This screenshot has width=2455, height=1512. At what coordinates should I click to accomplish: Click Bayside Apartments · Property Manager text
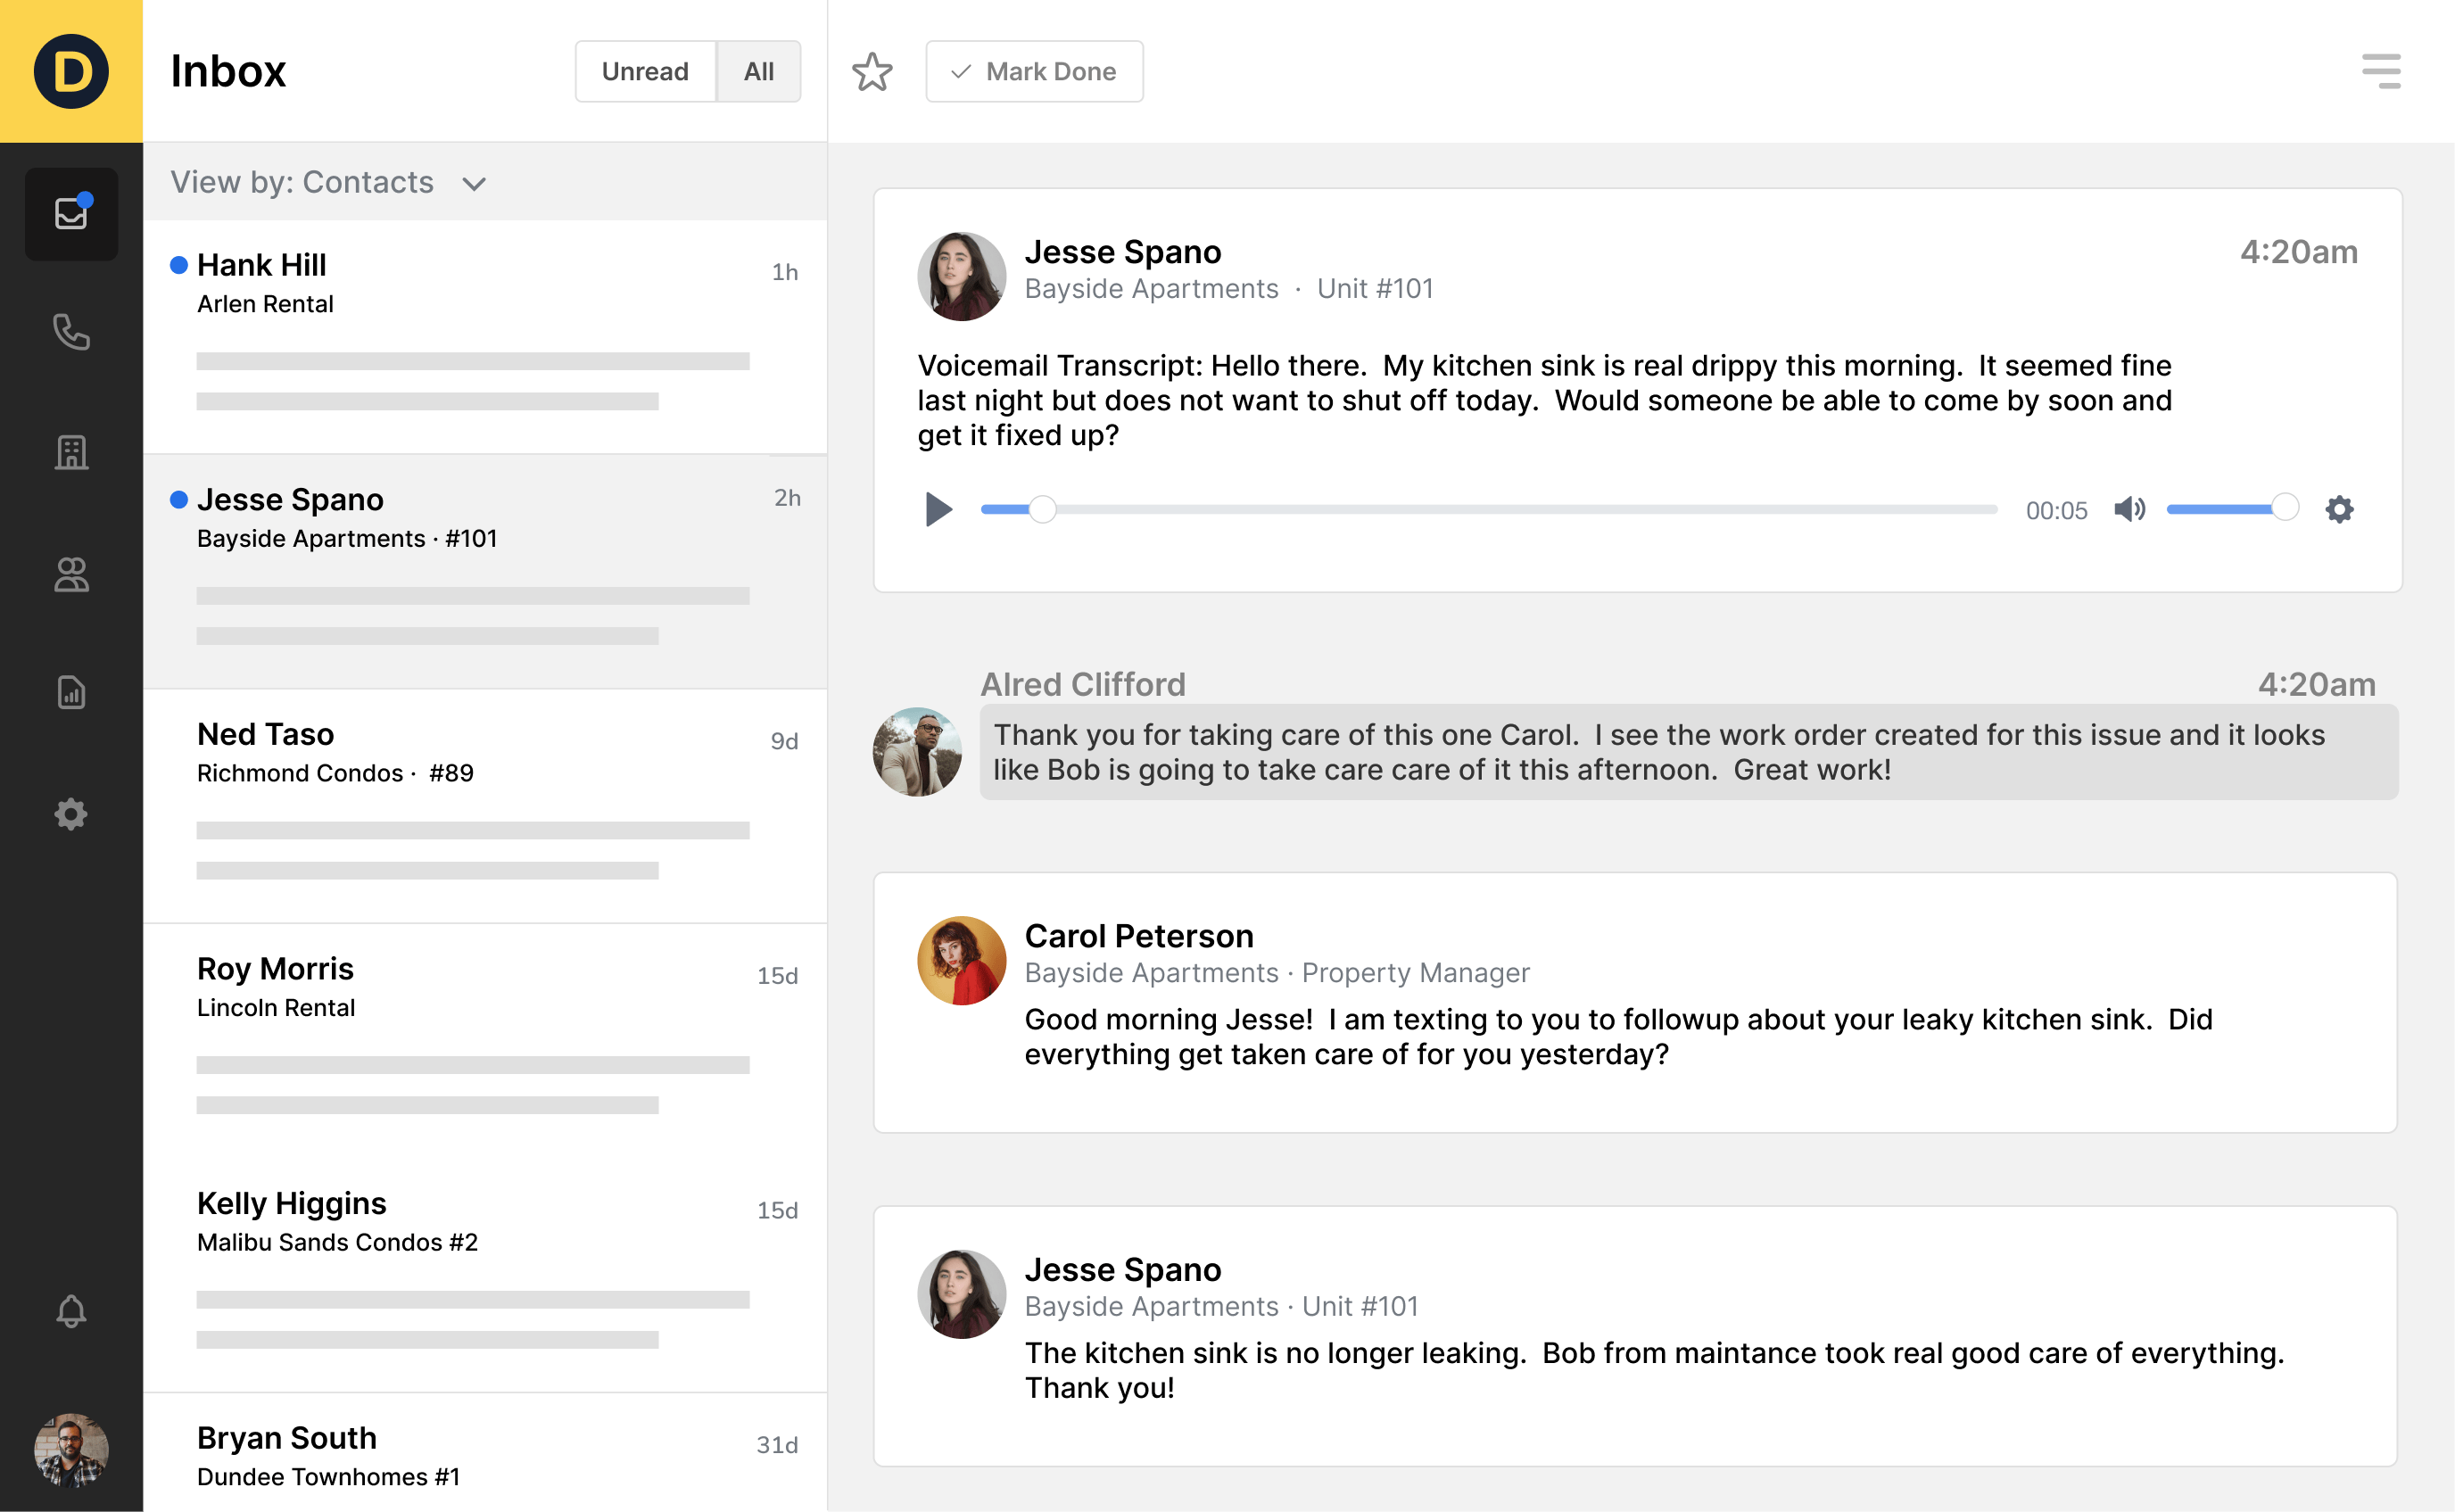[x=1277, y=973]
